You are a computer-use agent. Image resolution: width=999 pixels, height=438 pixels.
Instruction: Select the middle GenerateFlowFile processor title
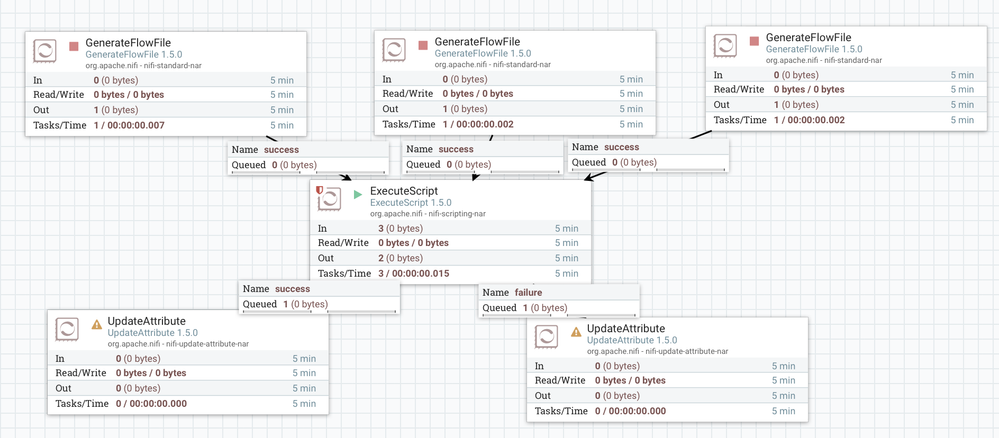pyautogui.click(x=477, y=41)
